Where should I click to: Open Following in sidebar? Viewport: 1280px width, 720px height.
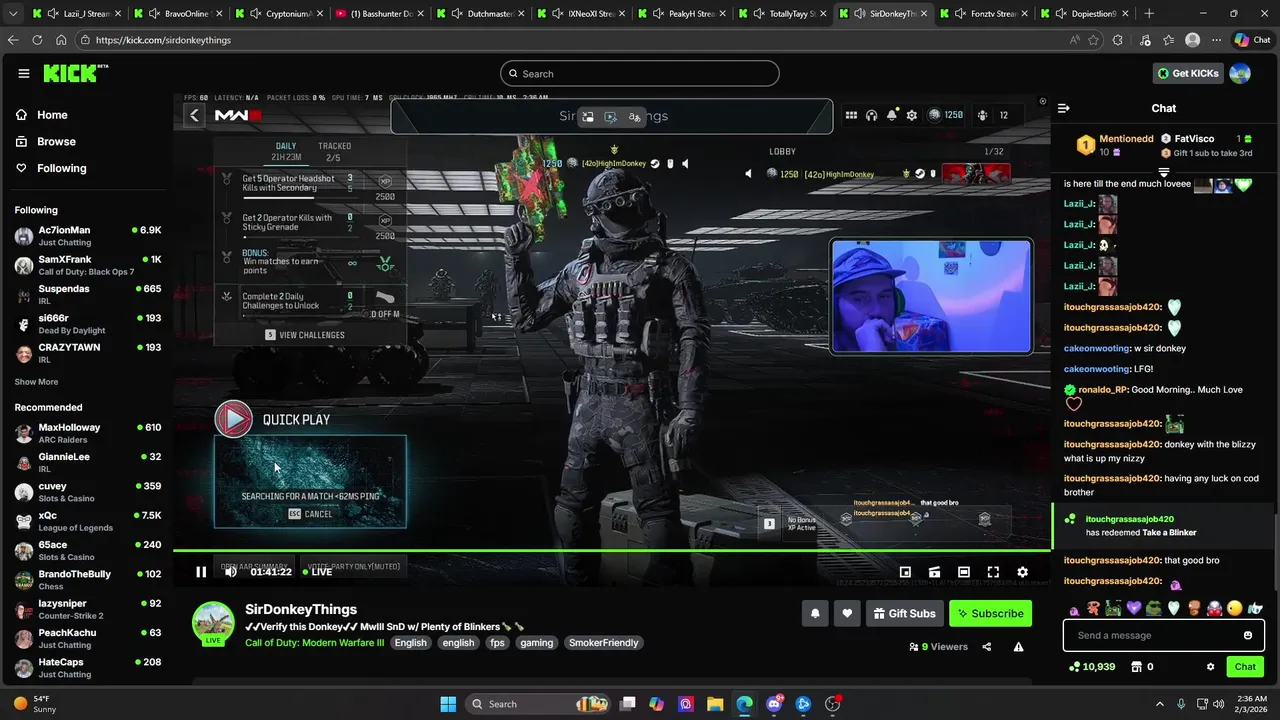[x=61, y=168]
